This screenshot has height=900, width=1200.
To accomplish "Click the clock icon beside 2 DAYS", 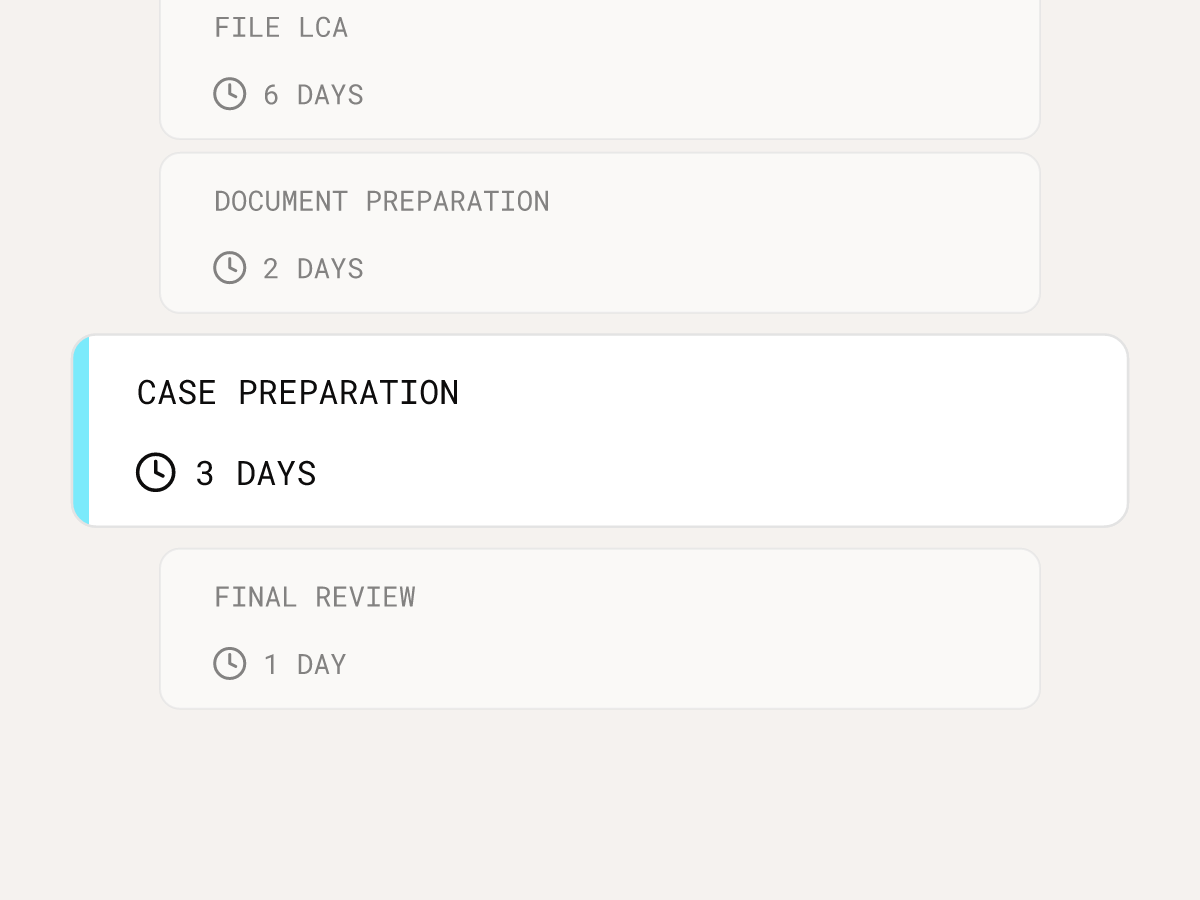I will pos(230,268).
